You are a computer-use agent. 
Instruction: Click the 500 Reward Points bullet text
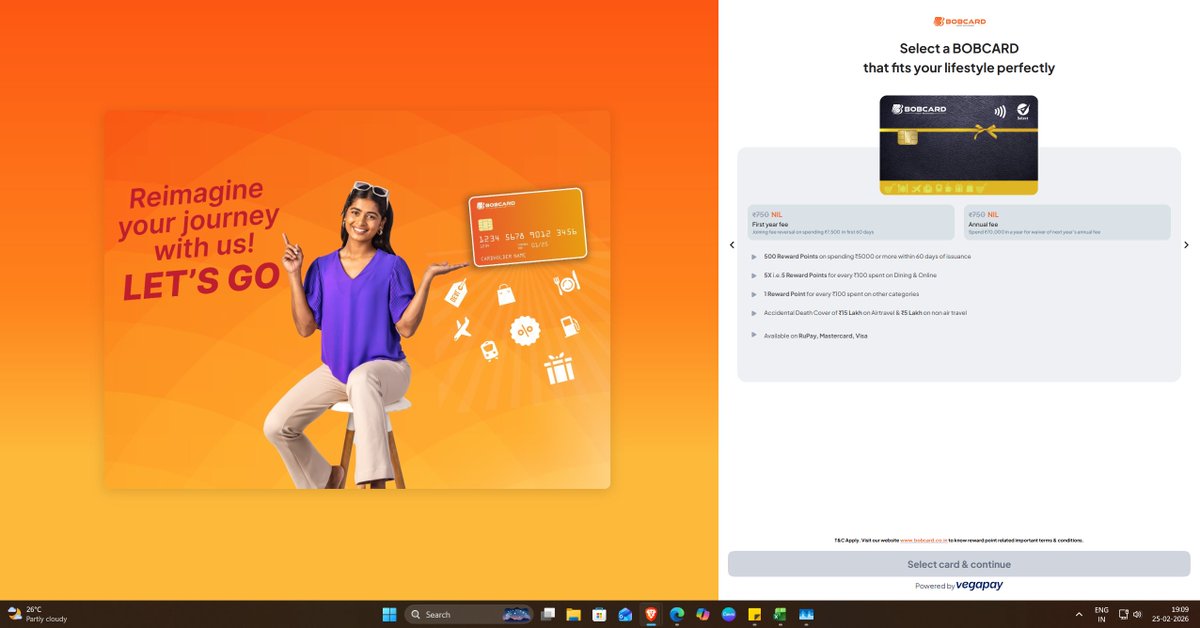(867, 256)
